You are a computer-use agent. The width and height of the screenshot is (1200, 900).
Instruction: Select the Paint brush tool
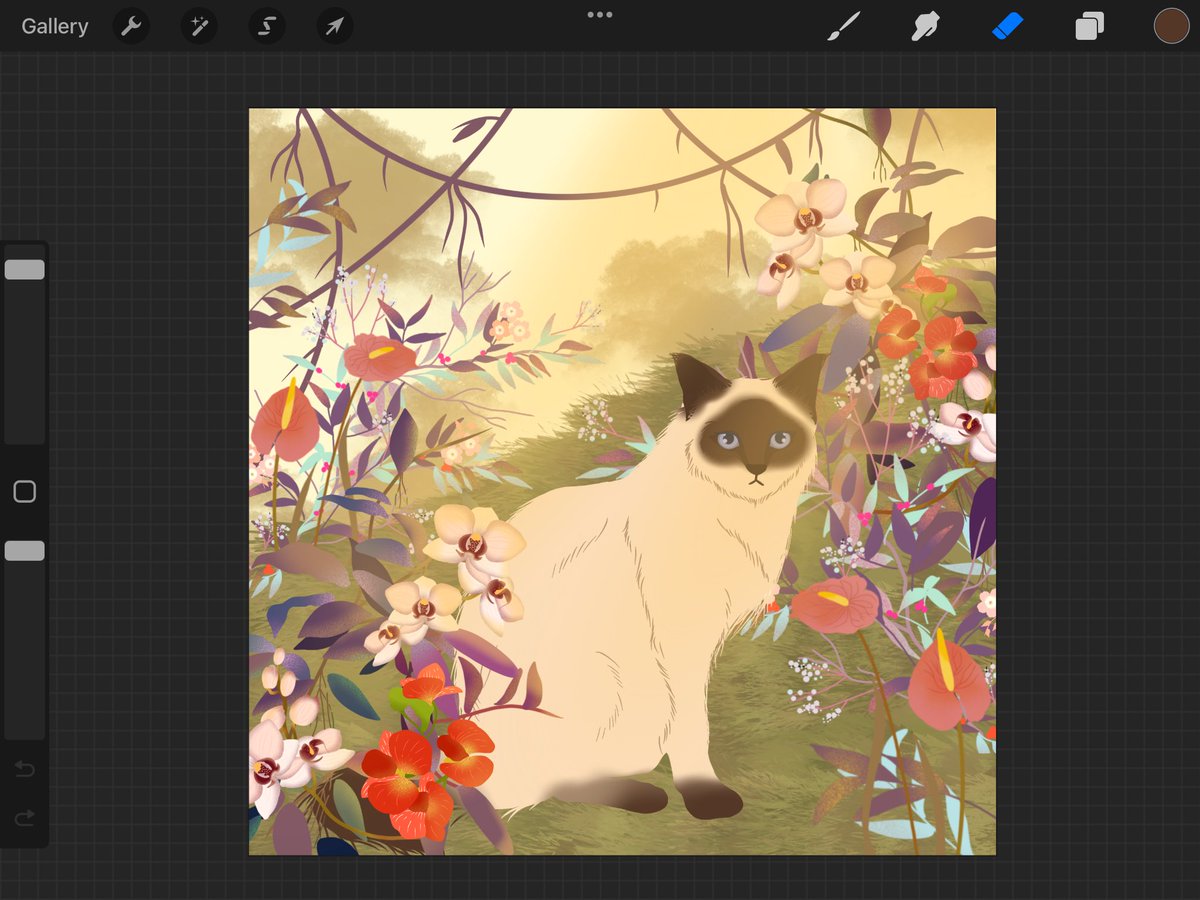coord(844,26)
